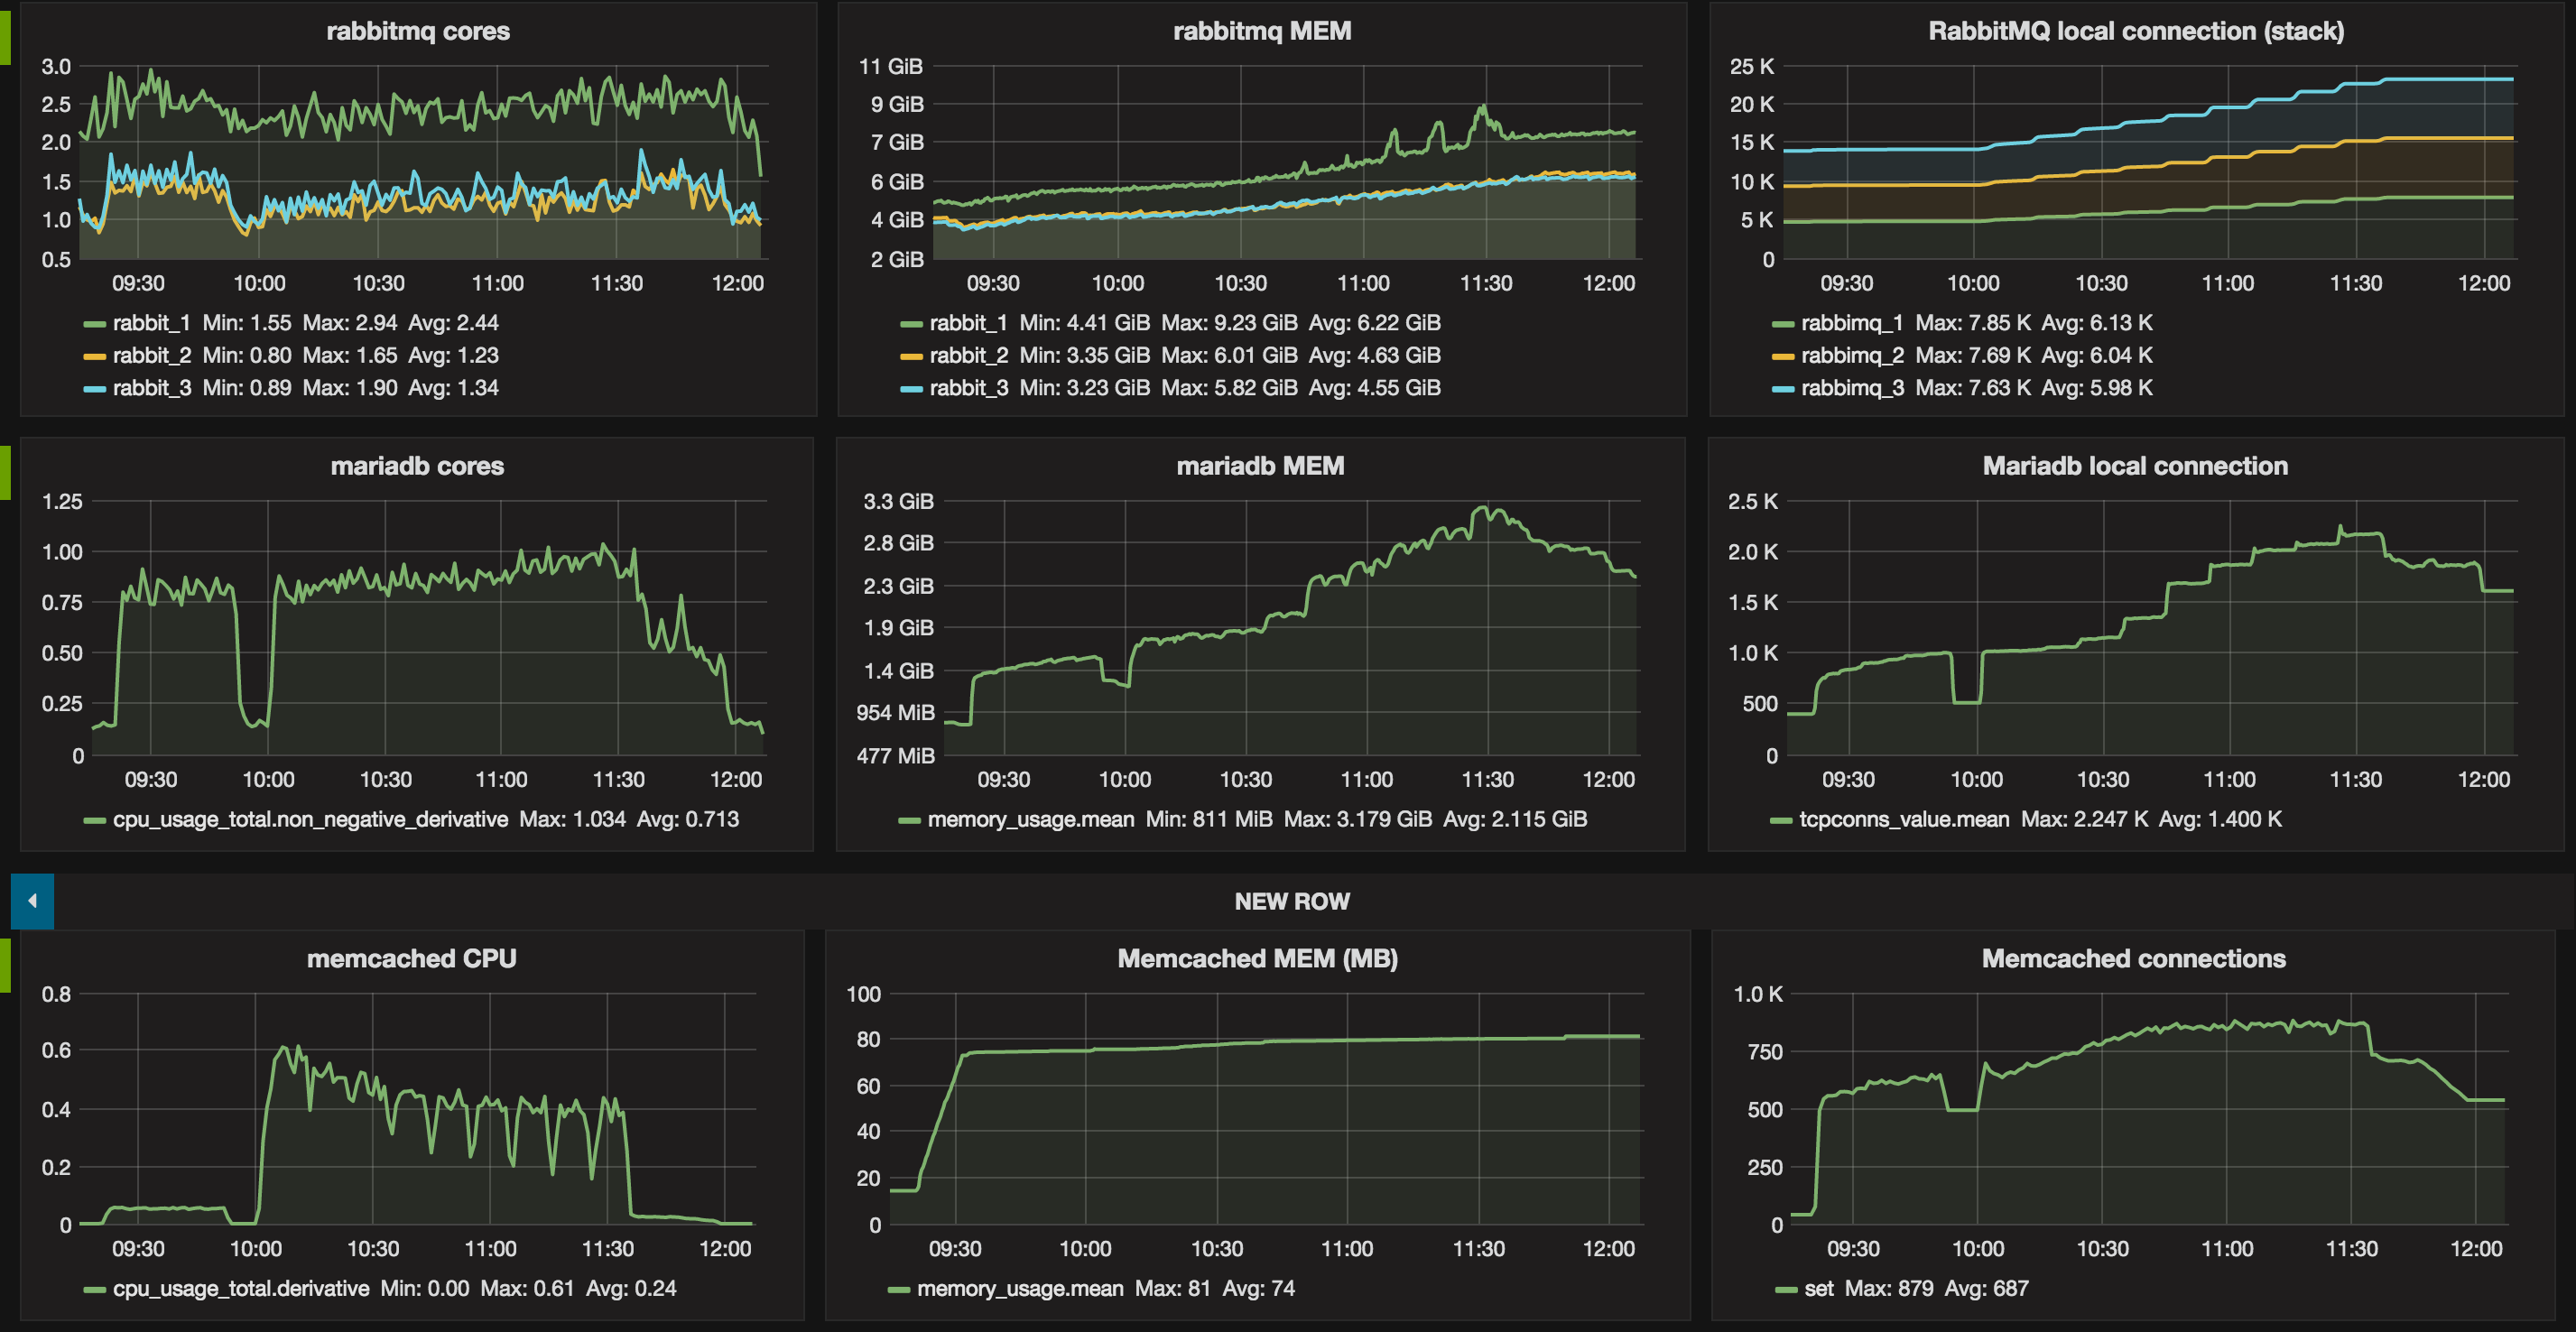Click rabbit_1 green line icon in rabbitmq cores legend
Image resolution: width=2576 pixels, height=1332 pixels.
click(x=95, y=323)
